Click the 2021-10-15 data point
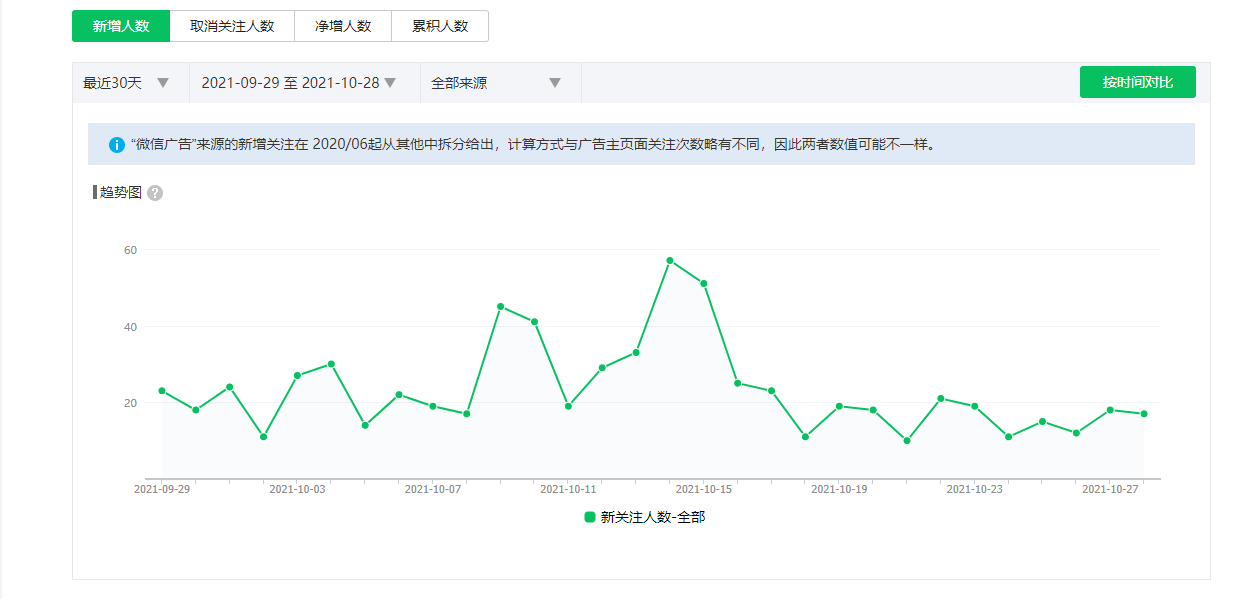 (x=704, y=283)
